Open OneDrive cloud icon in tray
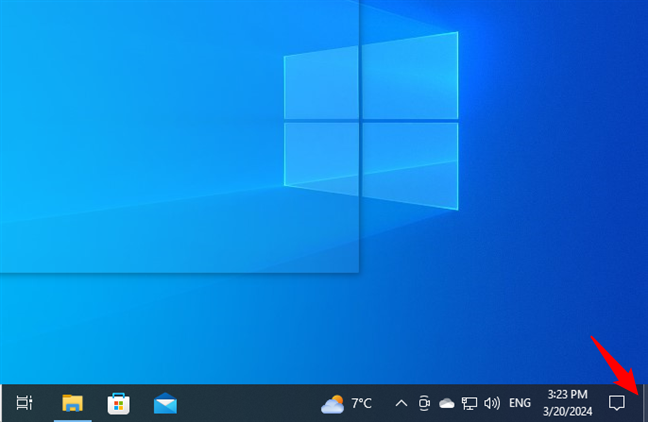The height and width of the screenshot is (422, 648). pyautogui.click(x=447, y=403)
